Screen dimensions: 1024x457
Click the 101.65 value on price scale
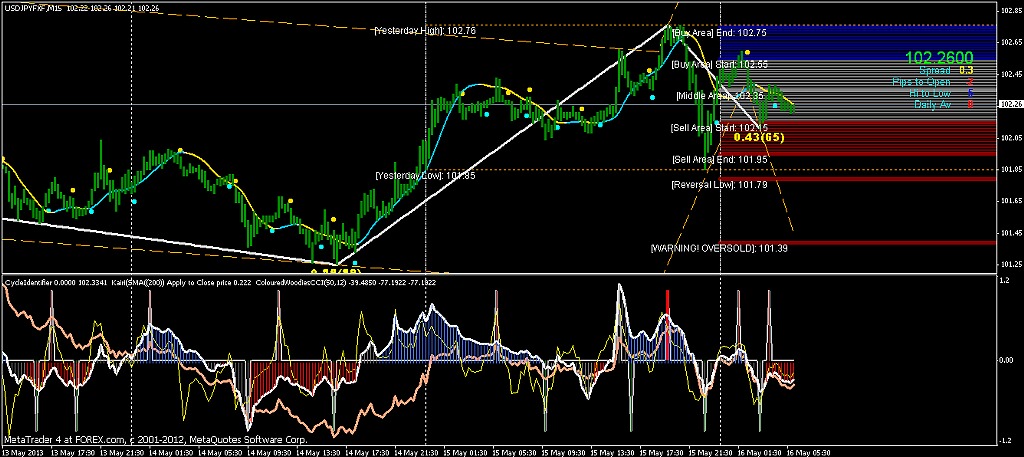pos(1010,202)
